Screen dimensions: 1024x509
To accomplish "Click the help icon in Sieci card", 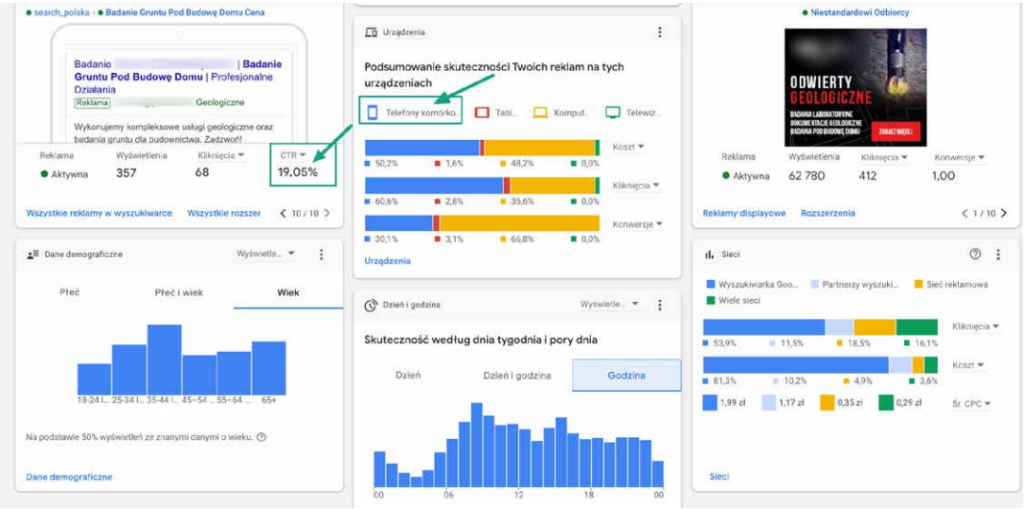I will coord(975,255).
